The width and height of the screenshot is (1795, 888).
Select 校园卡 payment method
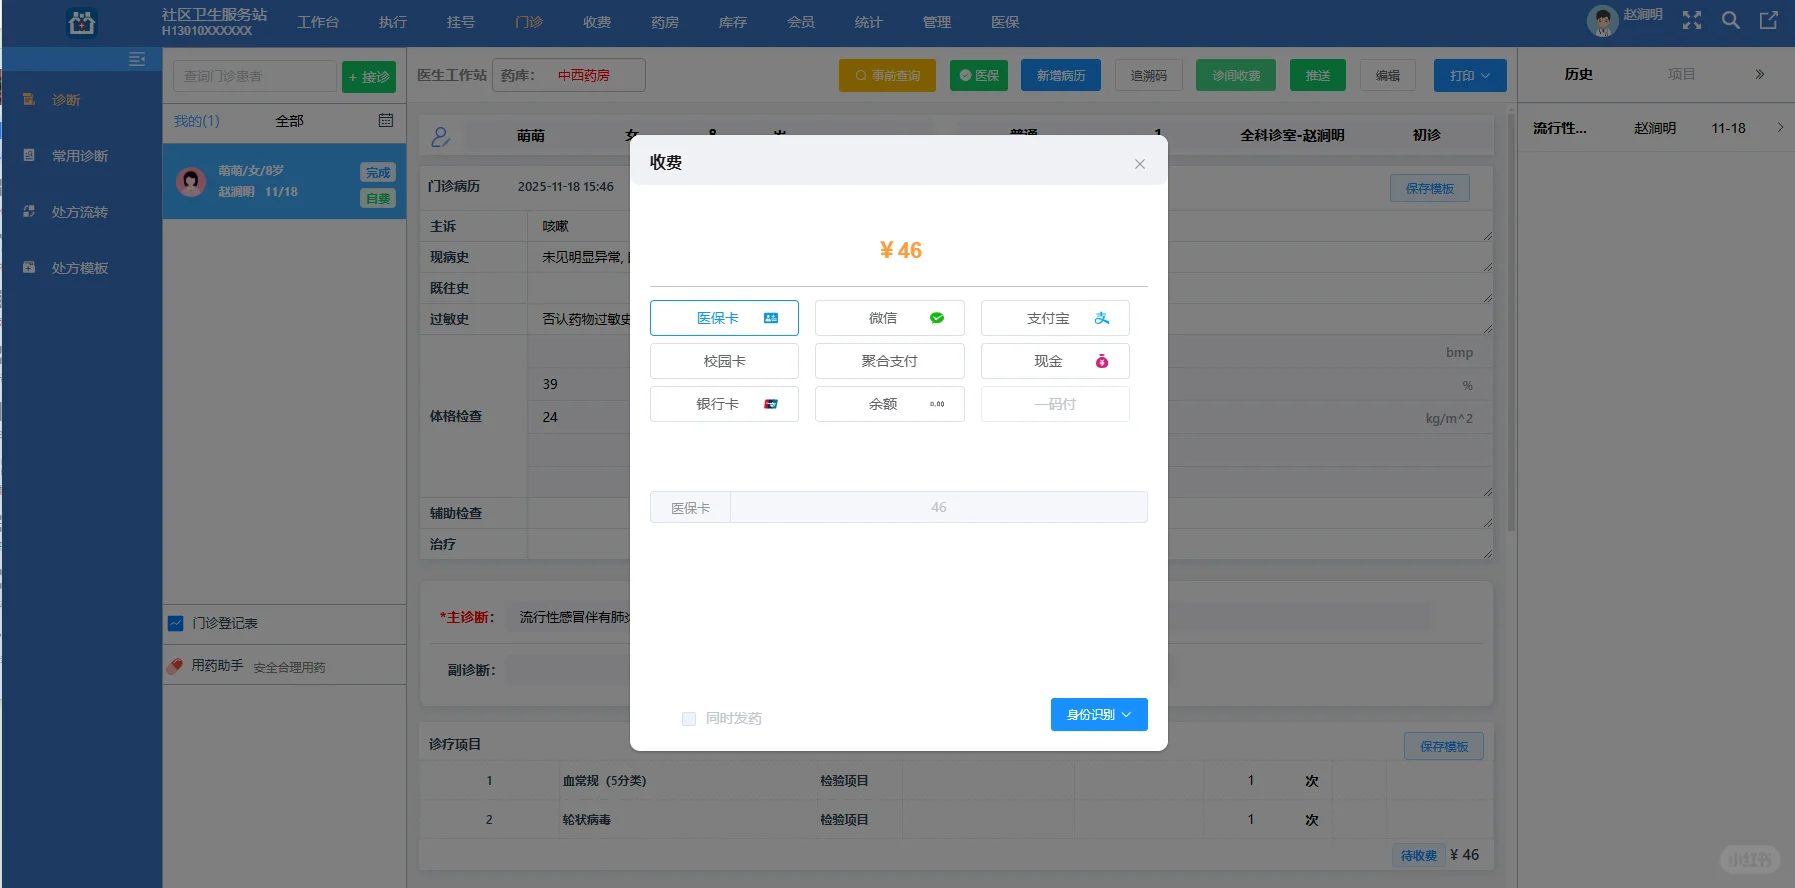pyautogui.click(x=724, y=361)
